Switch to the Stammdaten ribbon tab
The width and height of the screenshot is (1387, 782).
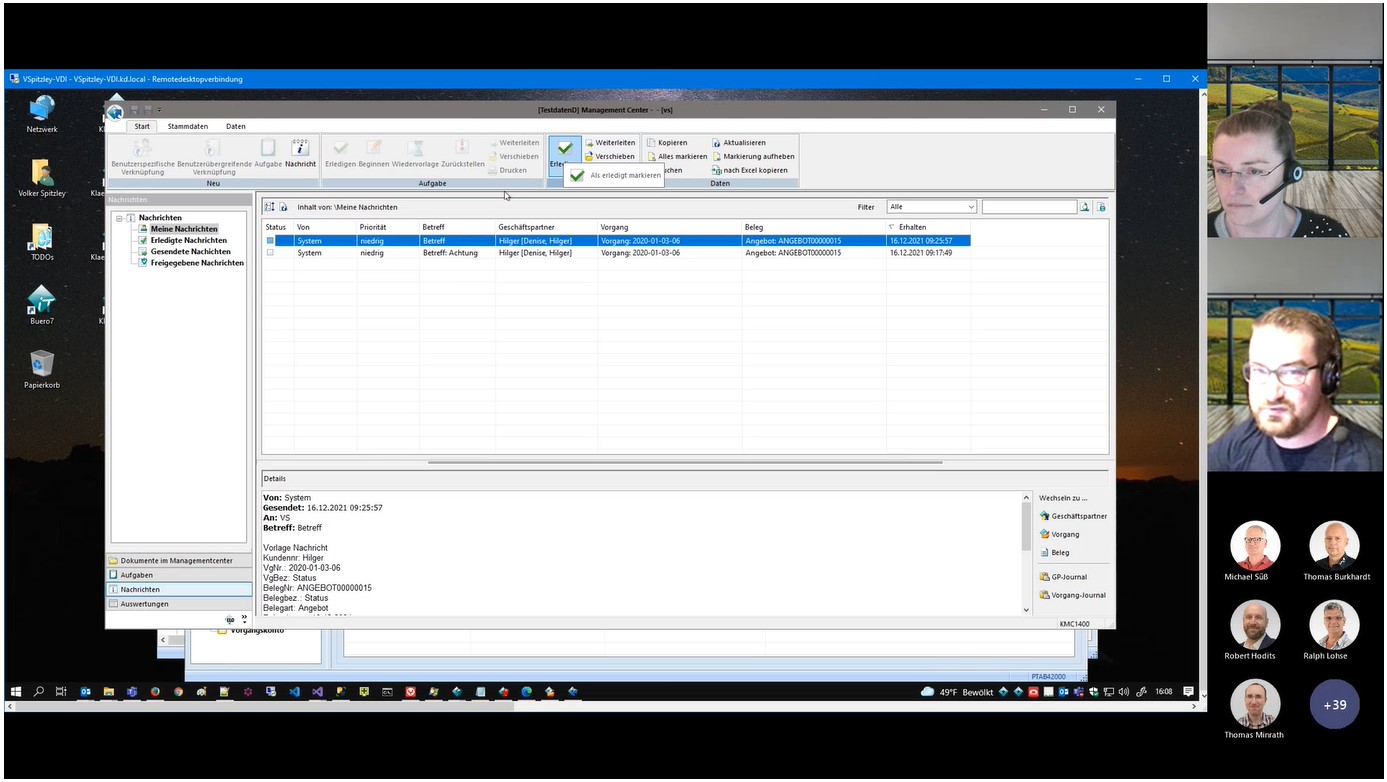[188, 127]
